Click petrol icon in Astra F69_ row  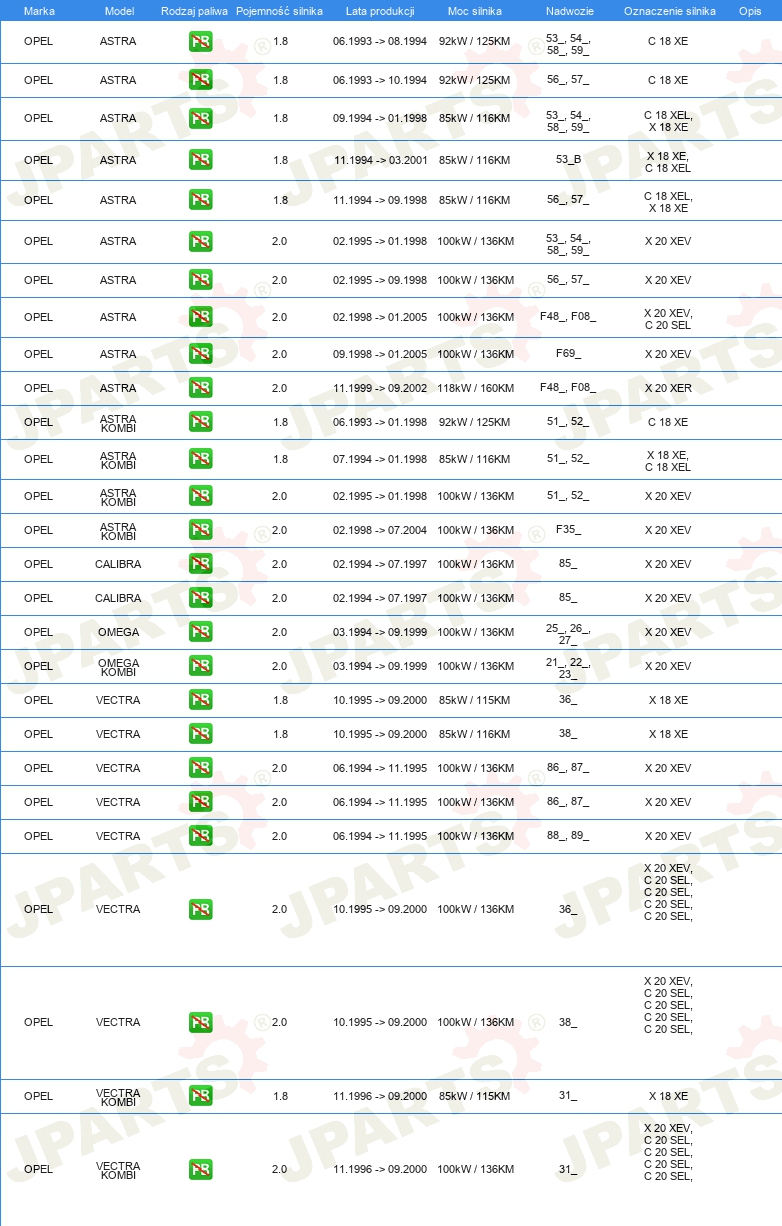[x=200, y=354]
